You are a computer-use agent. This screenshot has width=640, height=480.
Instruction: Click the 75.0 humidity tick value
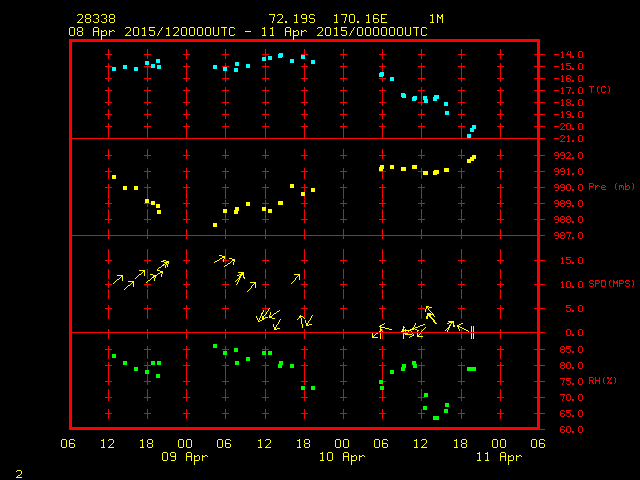click(571, 382)
